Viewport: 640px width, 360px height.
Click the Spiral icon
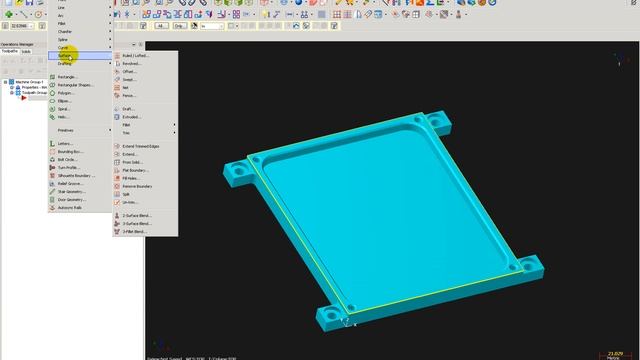(52, 109)
